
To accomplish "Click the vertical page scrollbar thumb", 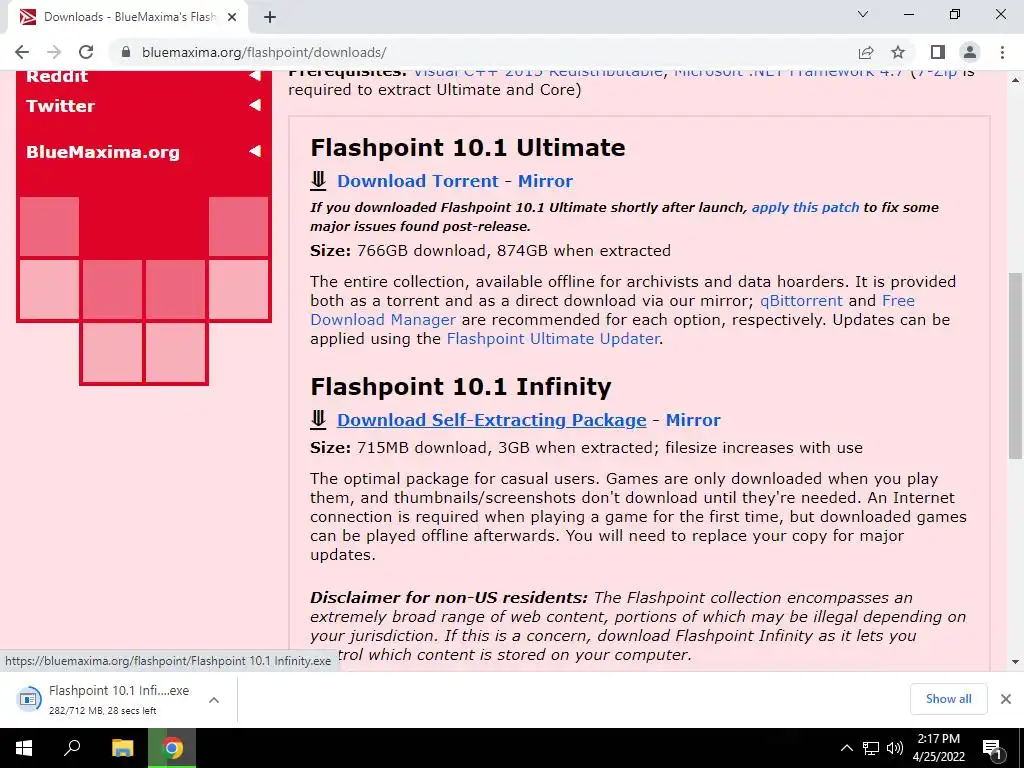I will point(1016,366).
